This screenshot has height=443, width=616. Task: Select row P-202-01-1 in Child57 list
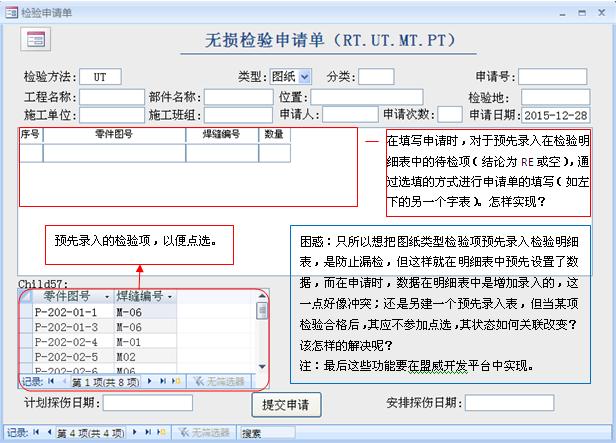point(66,311)
